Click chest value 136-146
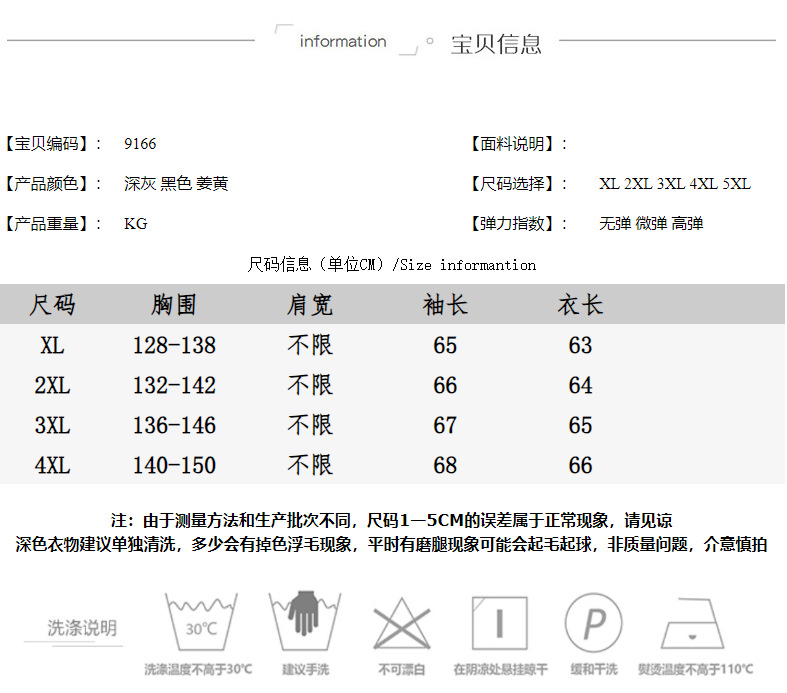 (x=174, y=426)
